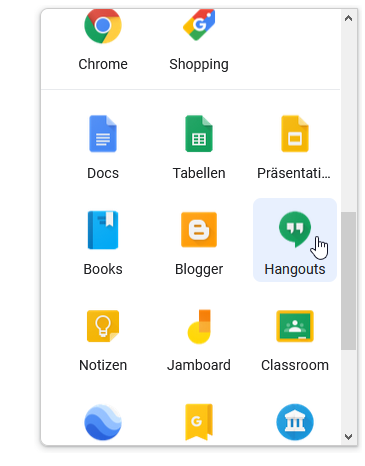Open Notizen keep notes app
Image resolution: width=365 pixels, height=466 pixels.
[103, 326]
